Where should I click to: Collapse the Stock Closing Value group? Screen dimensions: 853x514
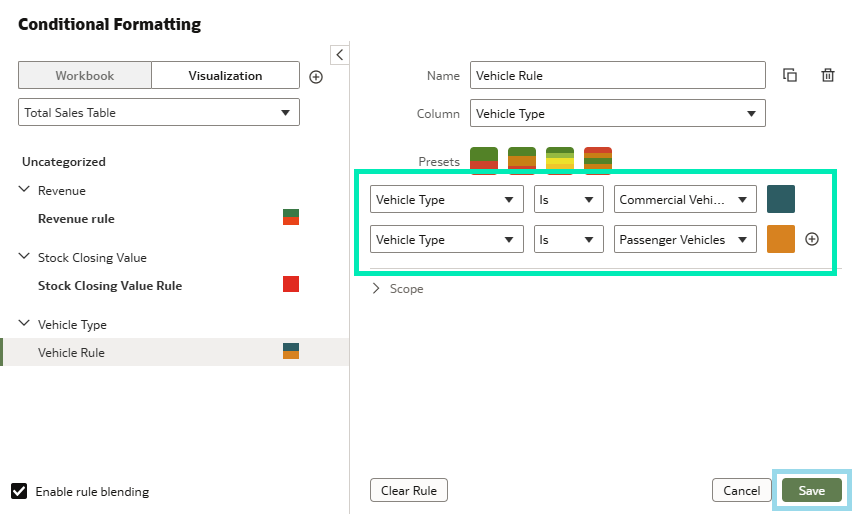(x=24, y=257)
